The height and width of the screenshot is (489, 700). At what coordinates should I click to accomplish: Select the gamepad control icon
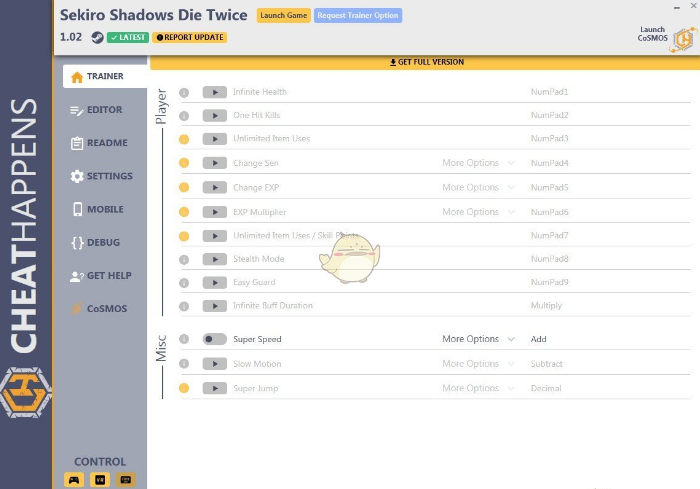click(x=74, y=480)
